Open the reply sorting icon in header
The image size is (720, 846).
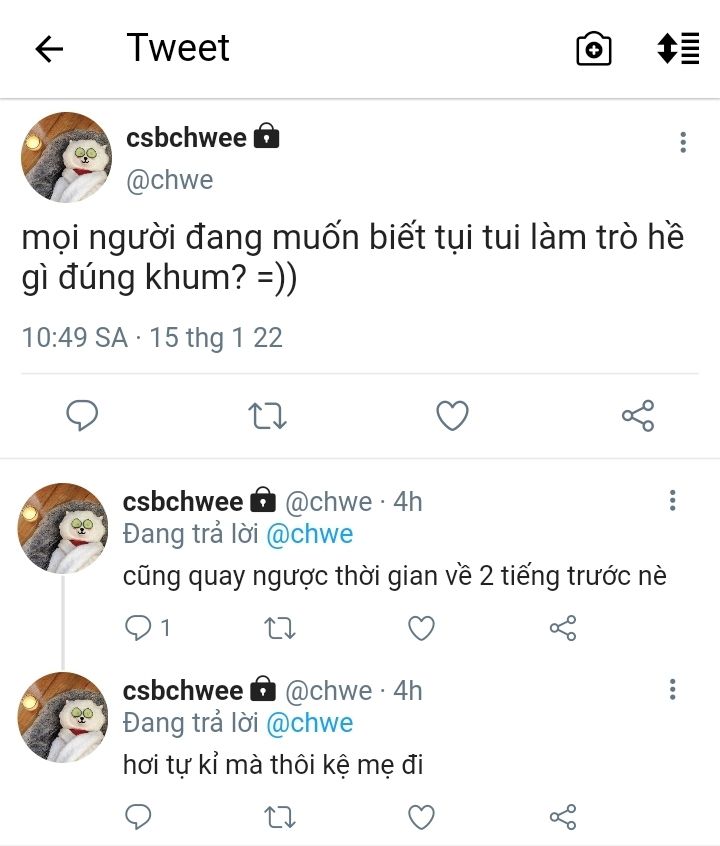click(x=678, y=49)
